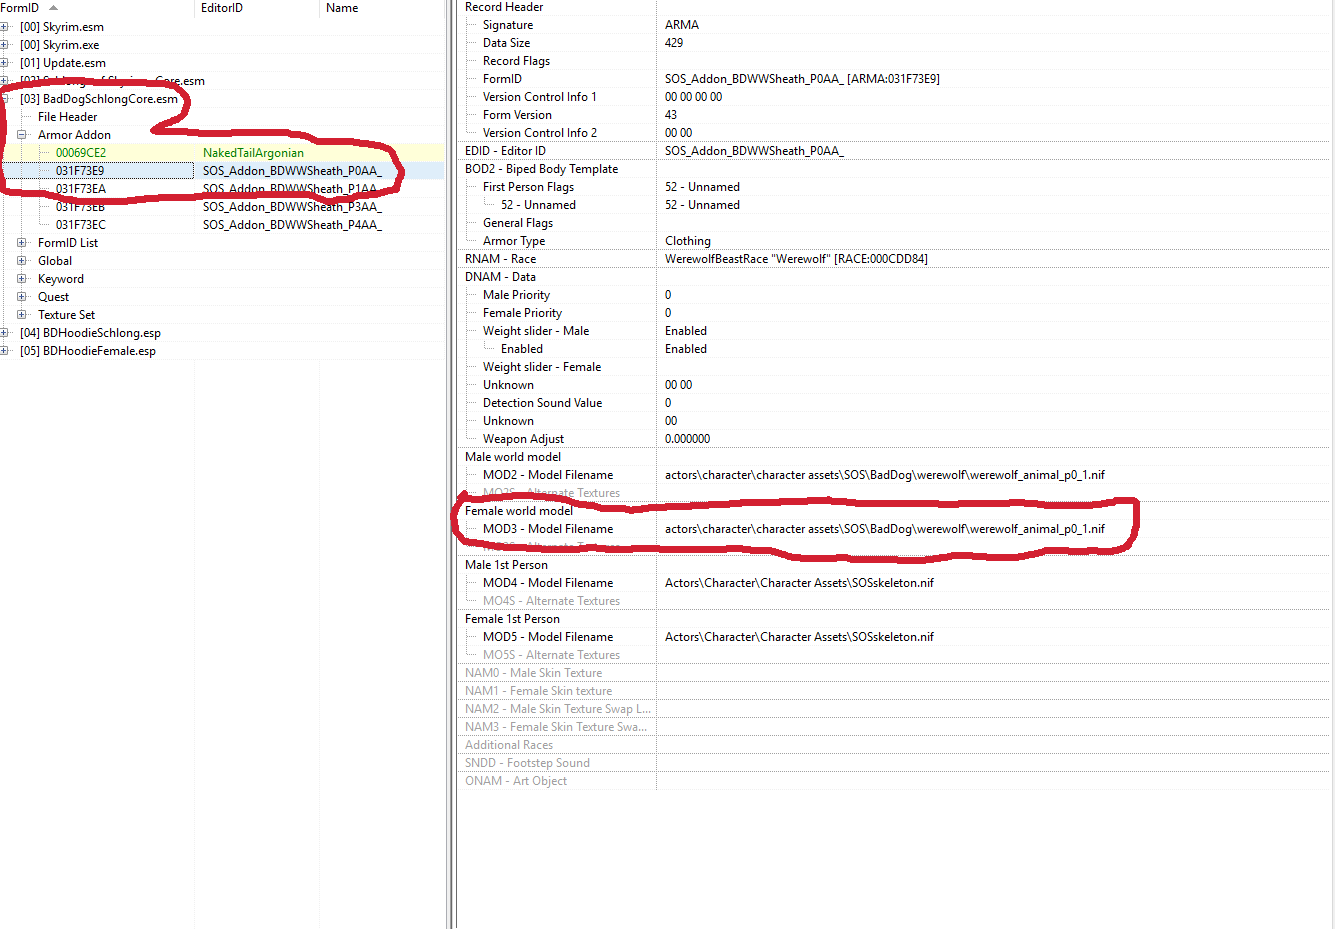Select the MOD4 - Model Filename label
Image resolution: width=1335 pixels, height=929 pixels.
coord(548,583)
